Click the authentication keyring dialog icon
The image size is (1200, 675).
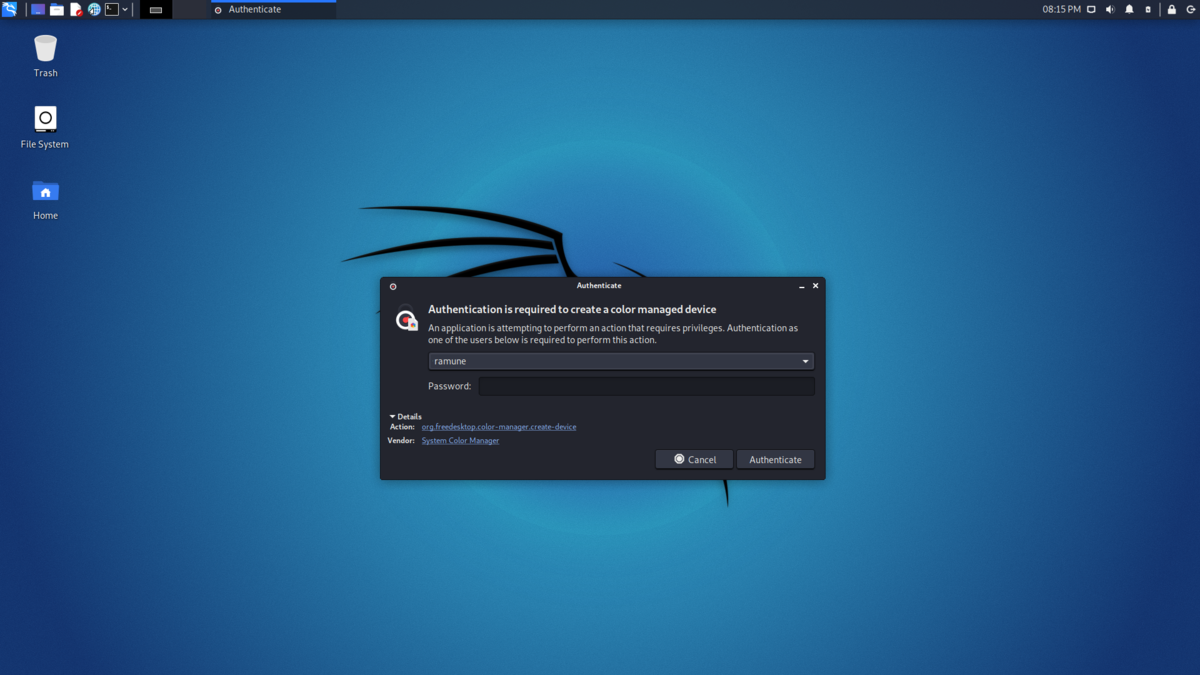pyautogui.click(x=406, y=319)
